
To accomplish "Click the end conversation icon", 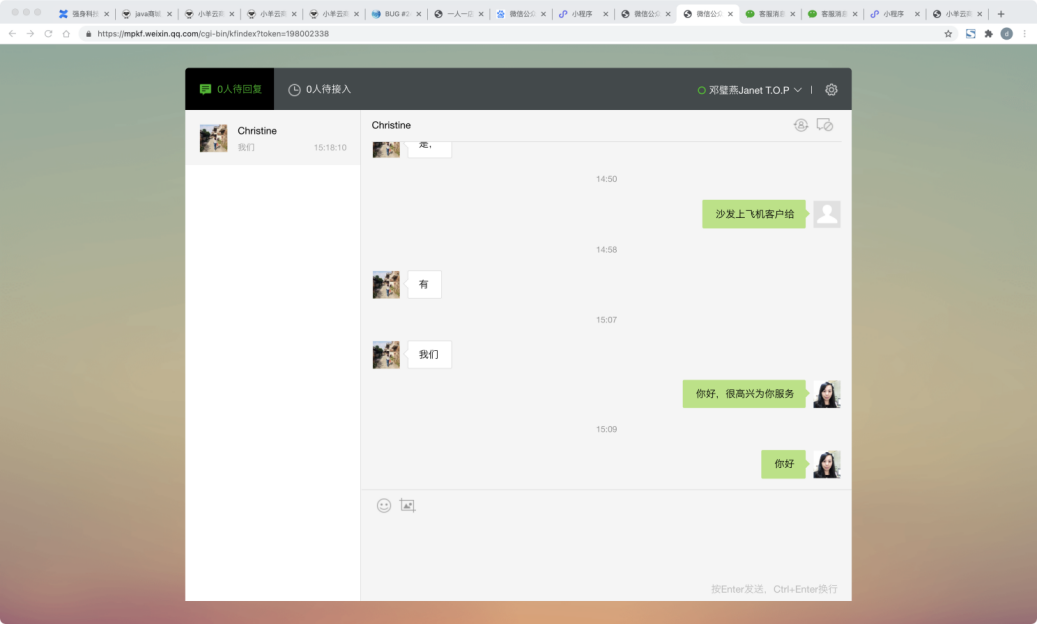I will pyautogui.click(x=825, y=125).
